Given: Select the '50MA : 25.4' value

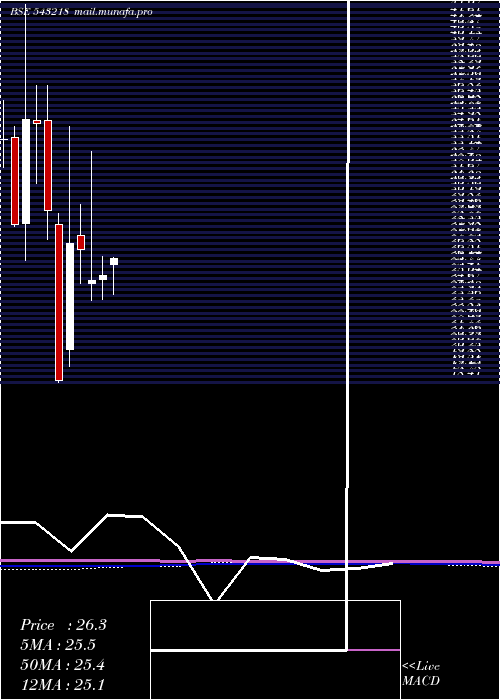Looking at the screenshot, I should coord(63,665).
